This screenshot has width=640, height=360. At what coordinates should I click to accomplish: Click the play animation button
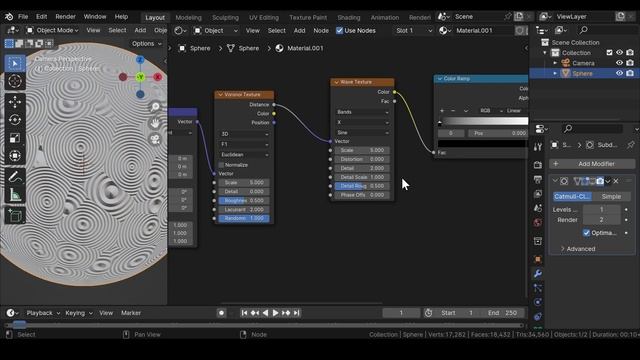(x=275, y=313)
